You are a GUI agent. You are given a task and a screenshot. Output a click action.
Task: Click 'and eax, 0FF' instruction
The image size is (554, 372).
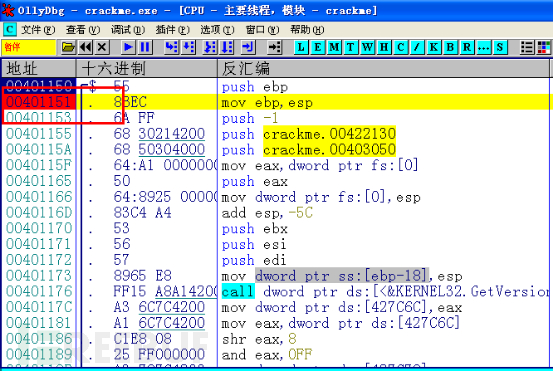[x=267, y=355]
